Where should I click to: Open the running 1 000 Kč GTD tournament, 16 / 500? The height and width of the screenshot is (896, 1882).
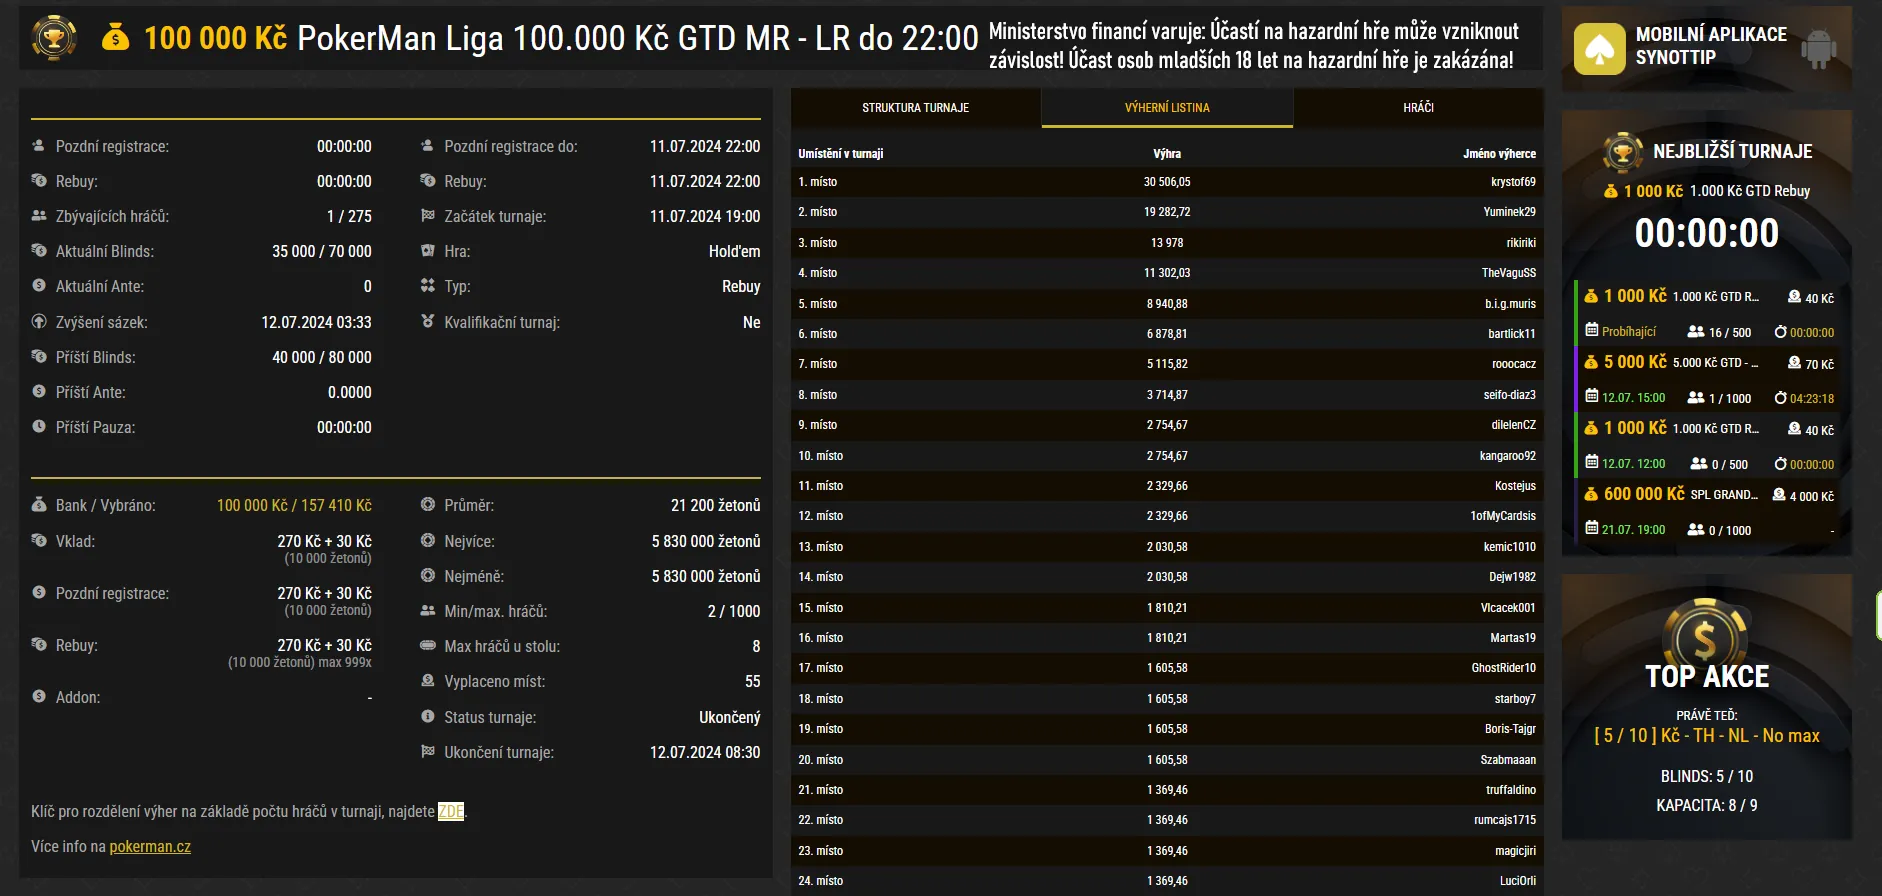click(x=1709, y=314)
